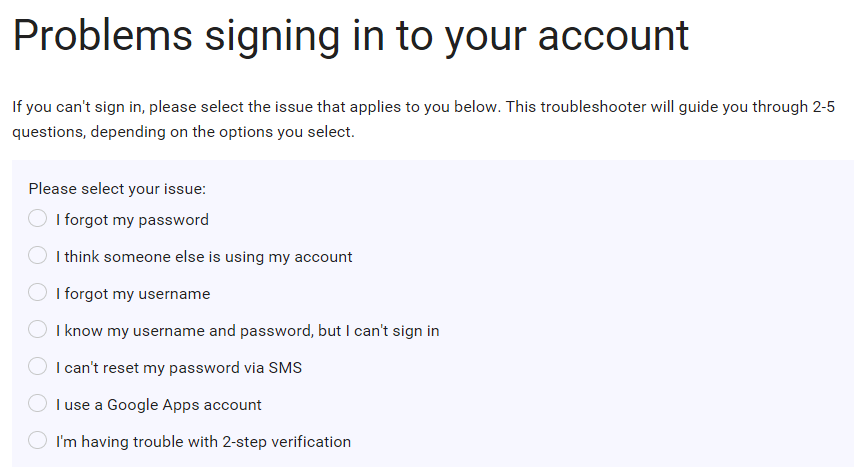
Task: Pick radio circle for 'can't sign in' option
Action: pyautogui.click(x=38, y=330)
